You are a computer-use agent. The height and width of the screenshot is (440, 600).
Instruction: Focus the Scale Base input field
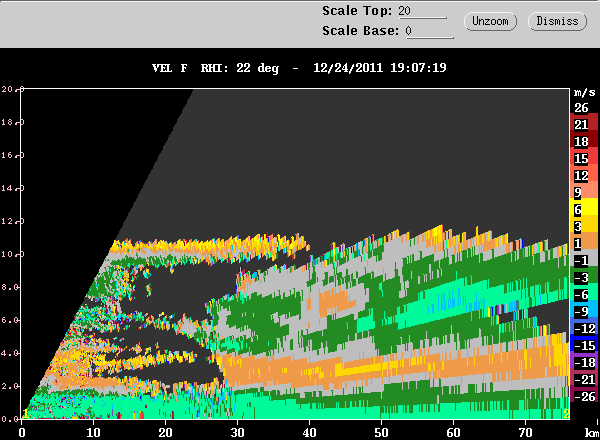click(x=429, y=31)
